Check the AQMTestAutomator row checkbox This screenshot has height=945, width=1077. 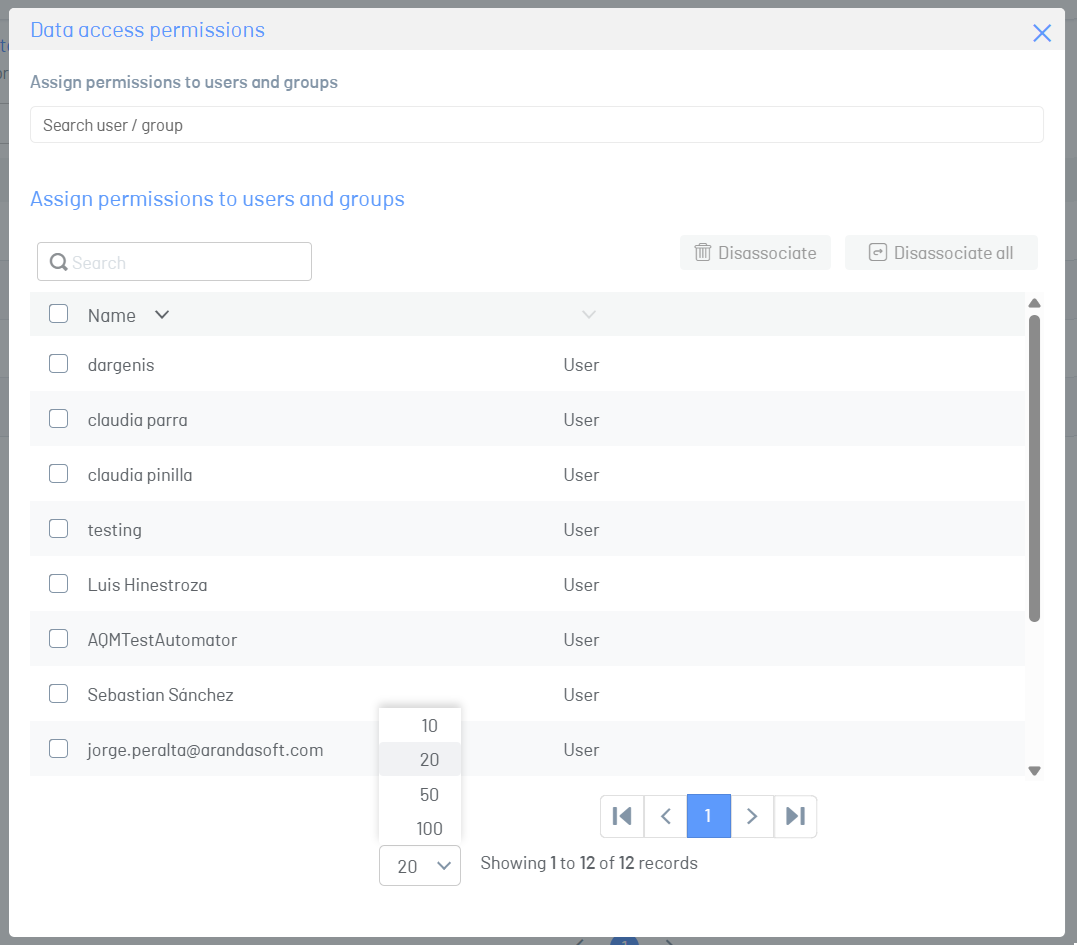coord(58,638)
